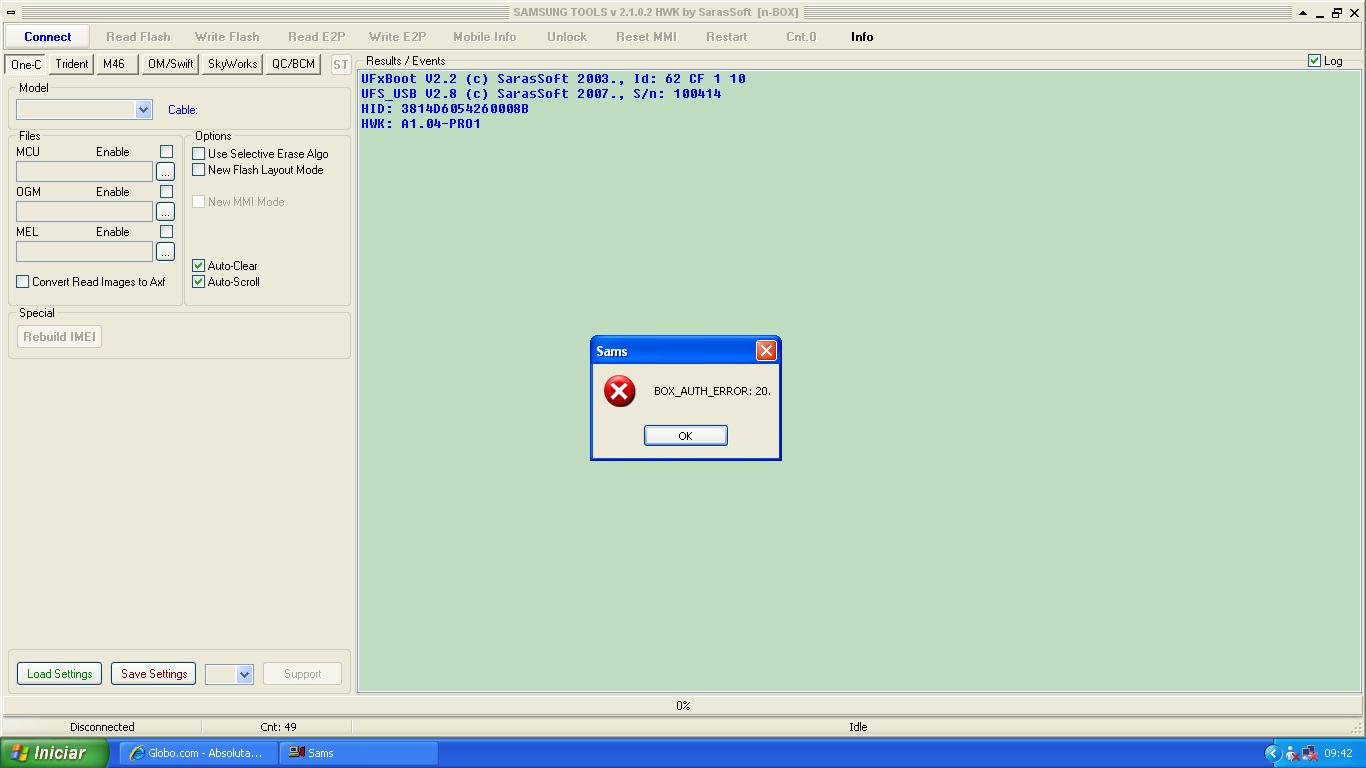Click the Mobile Info toolbar button
1366x768 pixels.
point(485,37)
